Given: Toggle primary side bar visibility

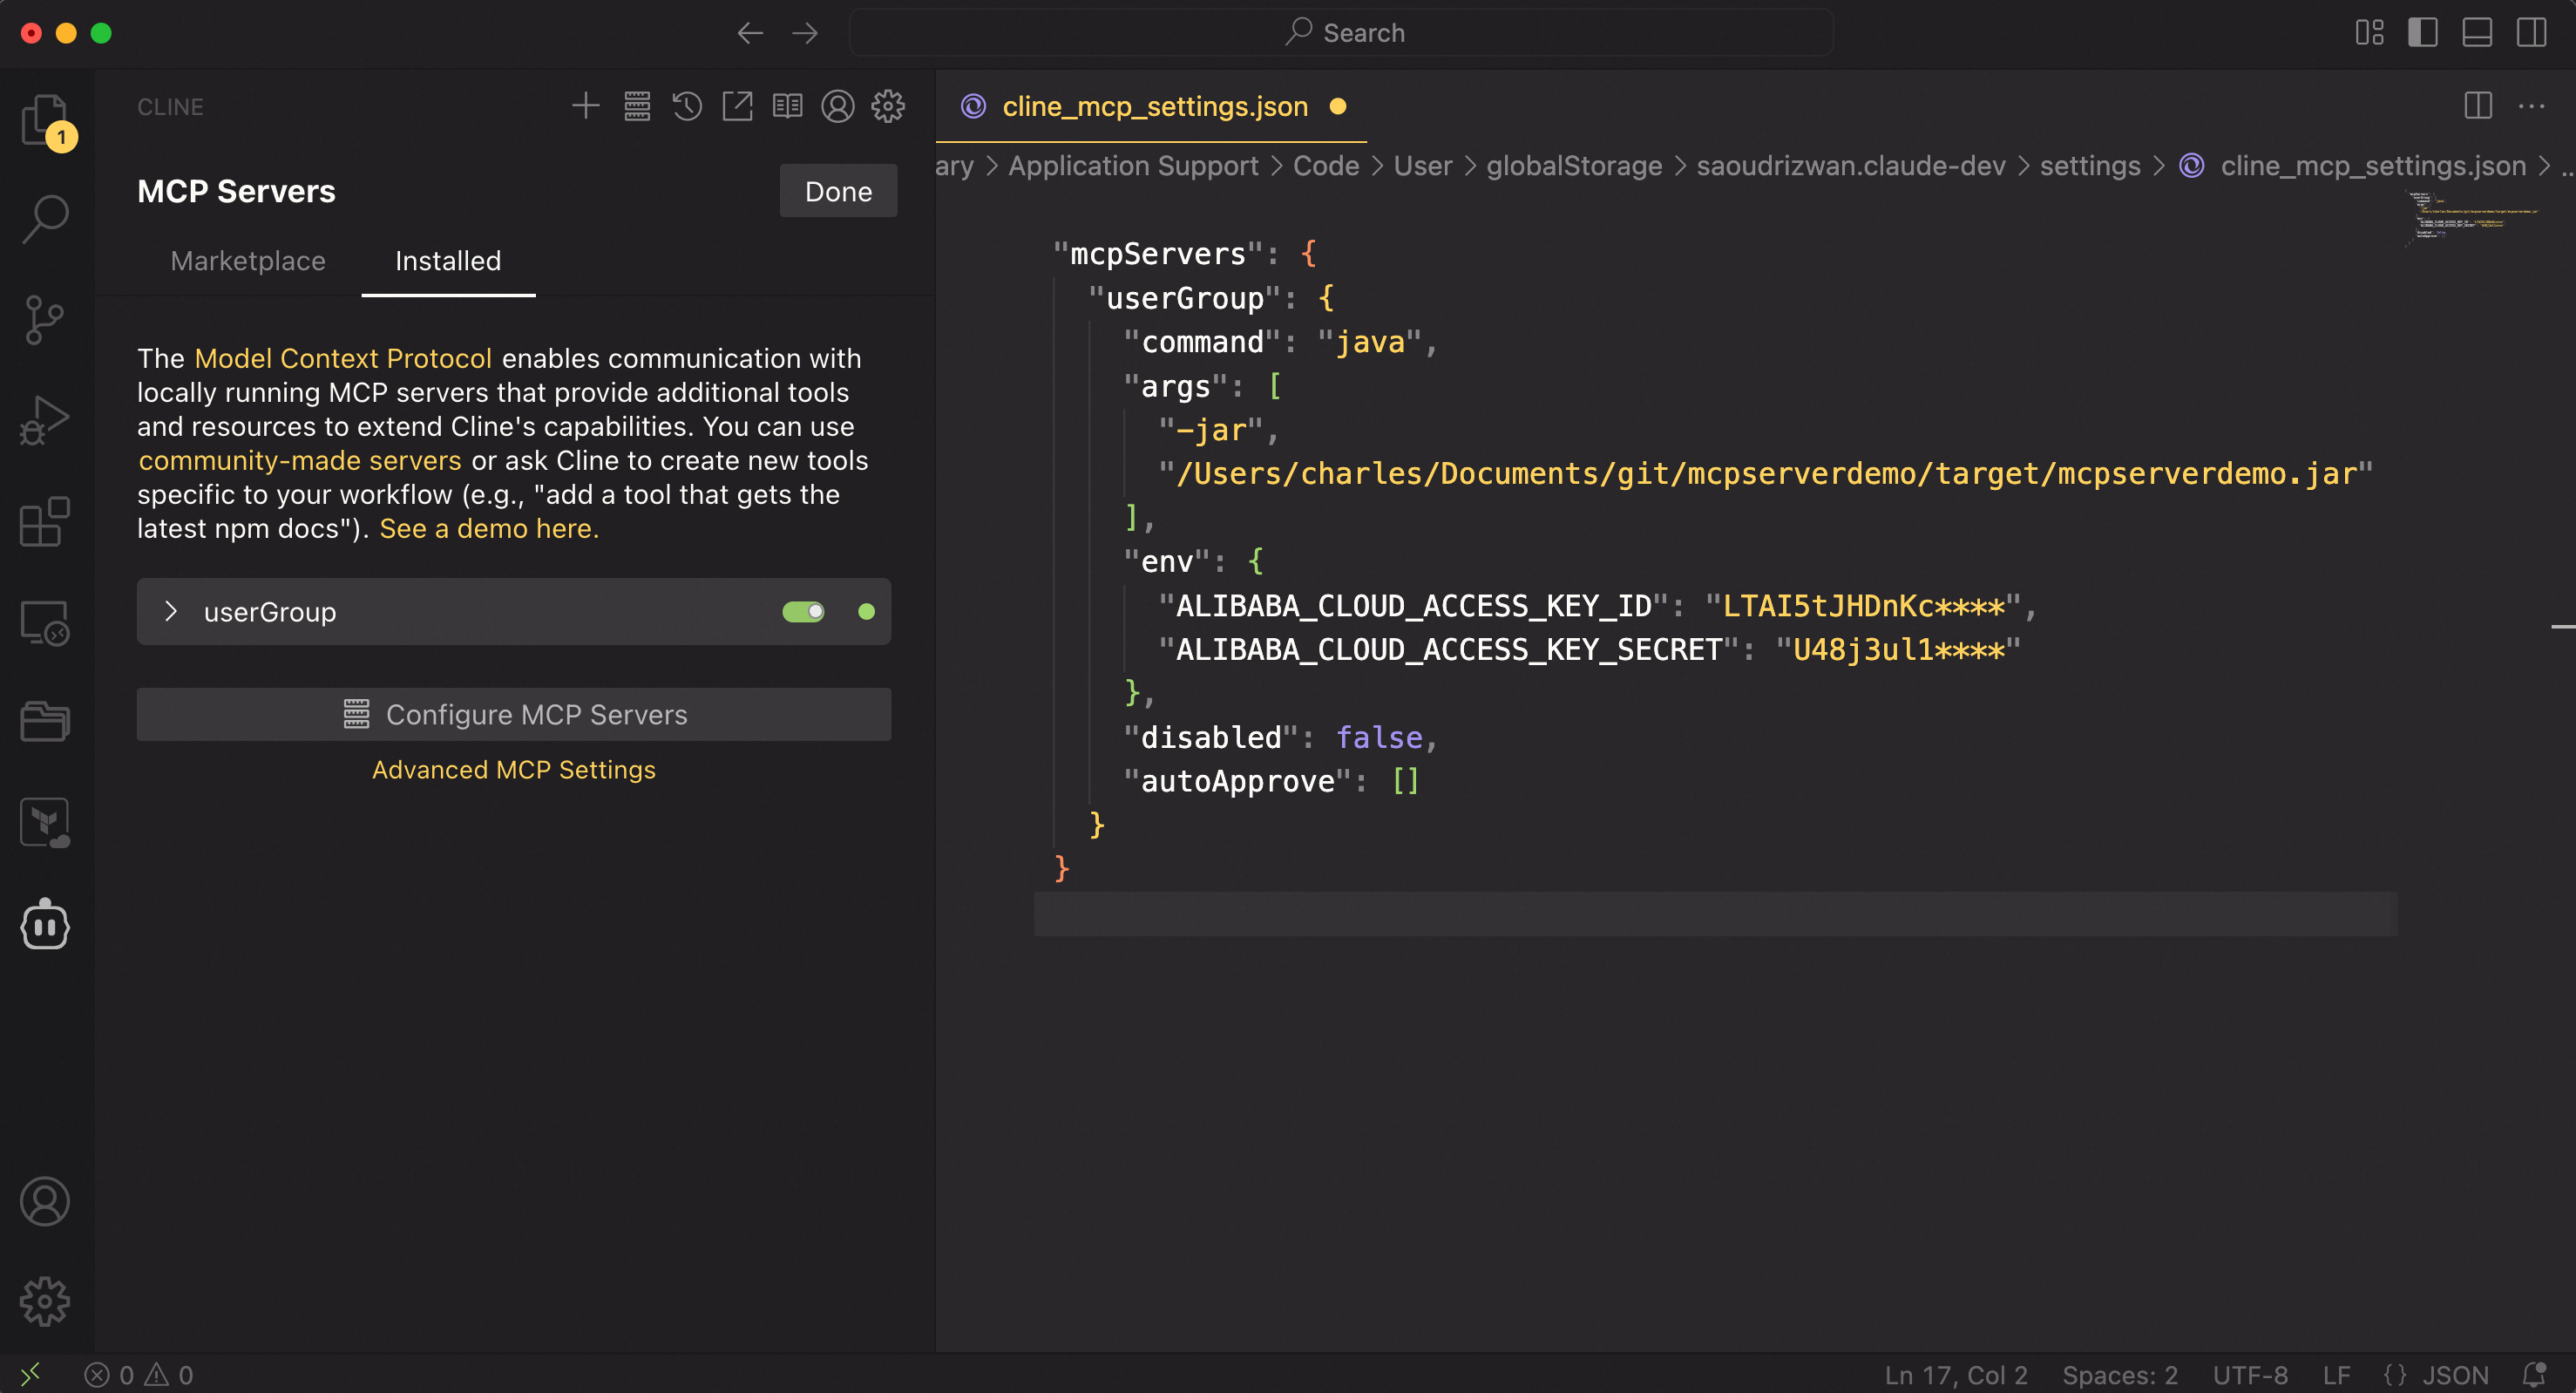Looking at the screenshot, I should pos(2422,33).
